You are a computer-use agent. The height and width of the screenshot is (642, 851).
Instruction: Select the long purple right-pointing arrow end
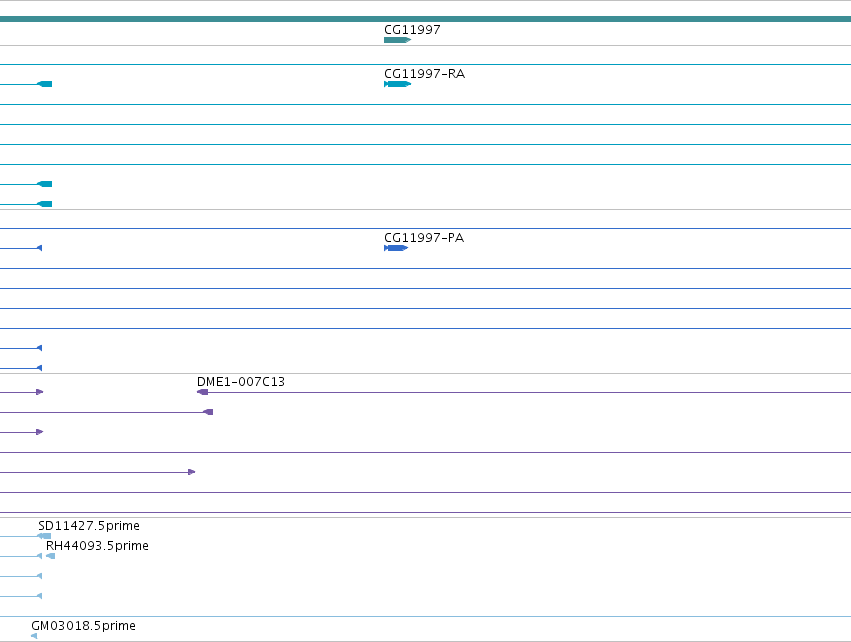tap(192, 472)
